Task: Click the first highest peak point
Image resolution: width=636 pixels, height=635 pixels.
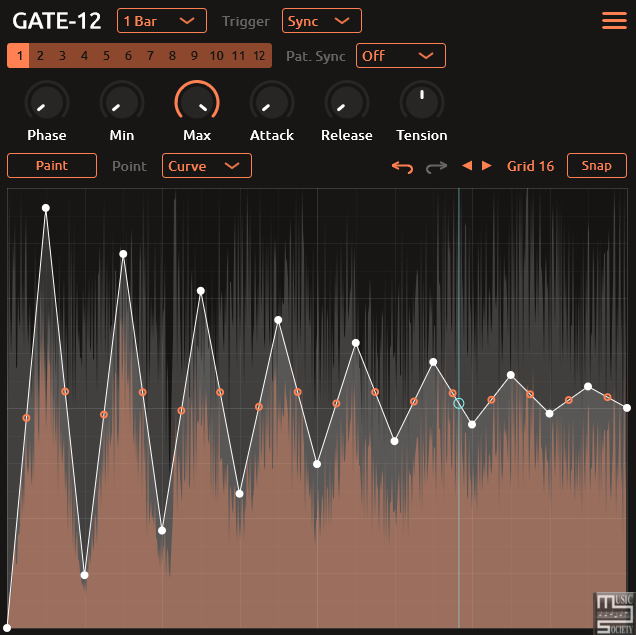Action: (x=46, y=208)
